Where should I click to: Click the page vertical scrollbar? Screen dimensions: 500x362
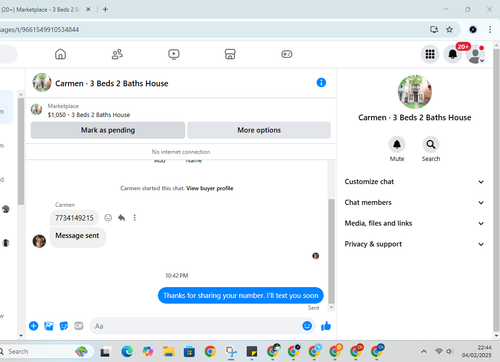tap(496, 190)
